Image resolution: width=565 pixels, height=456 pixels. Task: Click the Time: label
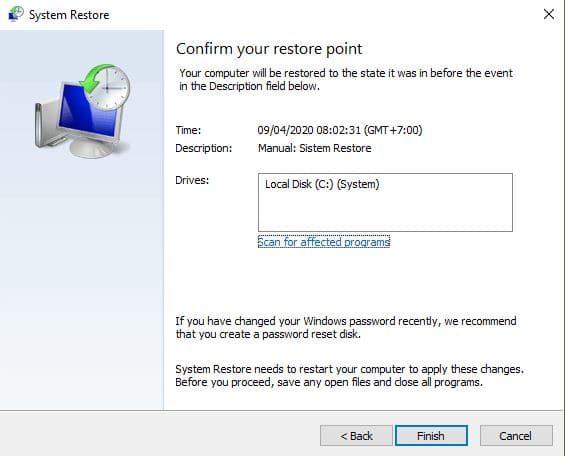[x=188, y=130]
